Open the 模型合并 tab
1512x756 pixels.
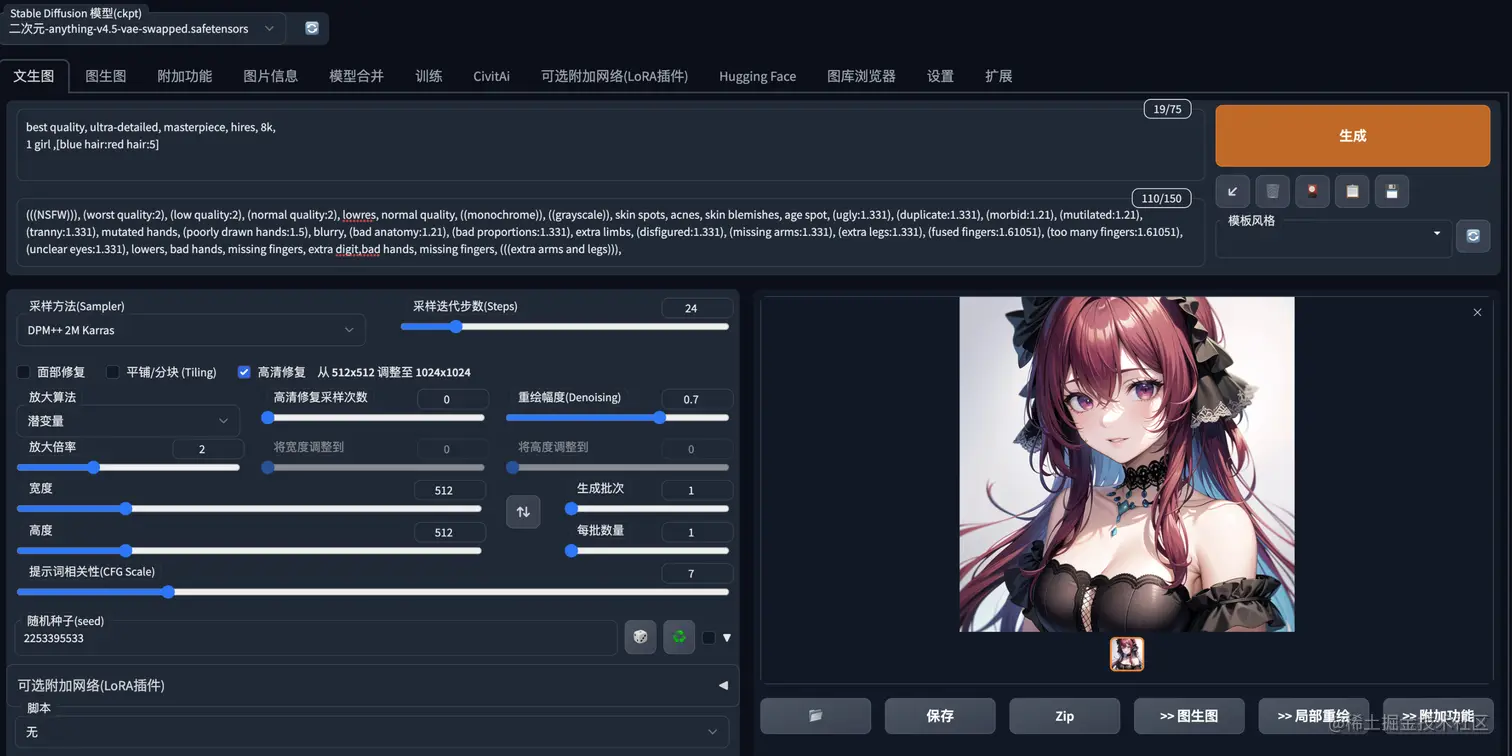[356, 76]
